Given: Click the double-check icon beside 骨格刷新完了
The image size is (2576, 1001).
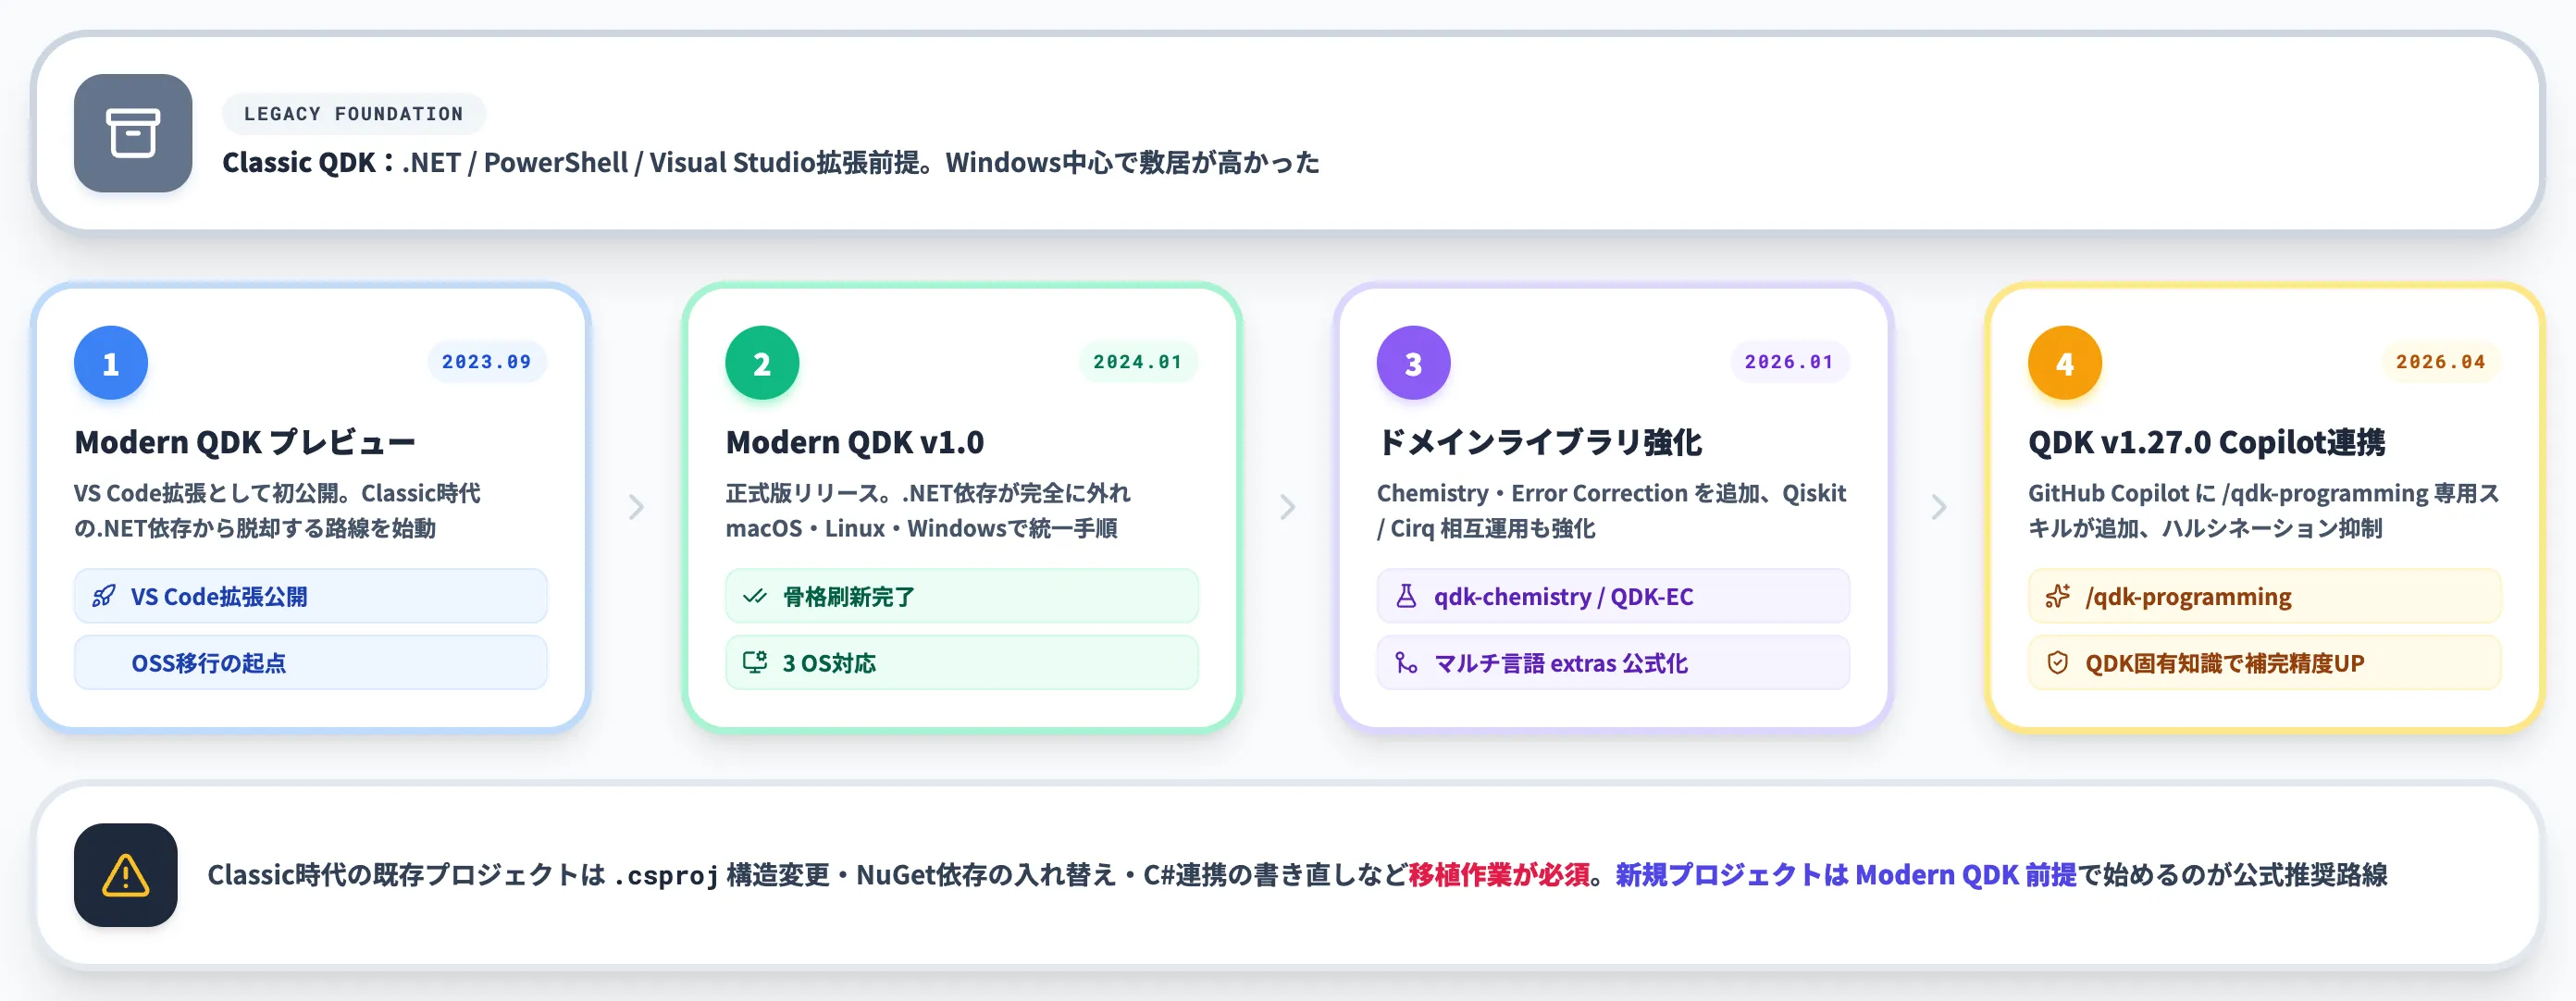Looking at the screenshot, I should 755,597.
